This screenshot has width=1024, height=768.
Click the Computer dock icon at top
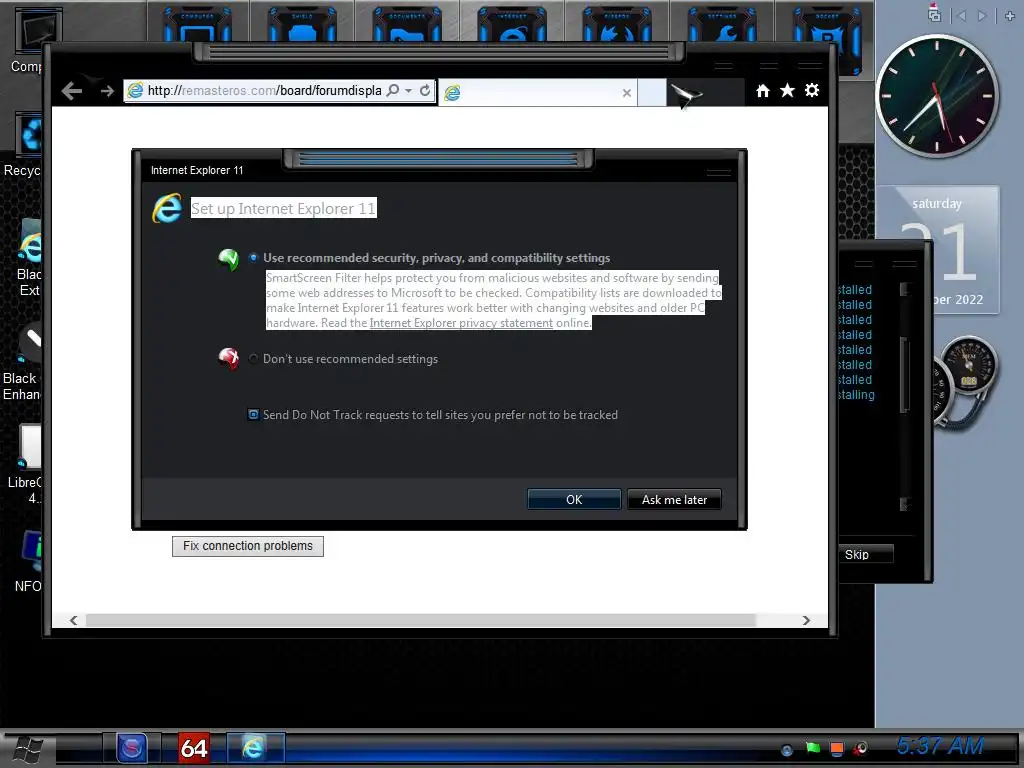[197, 26]
